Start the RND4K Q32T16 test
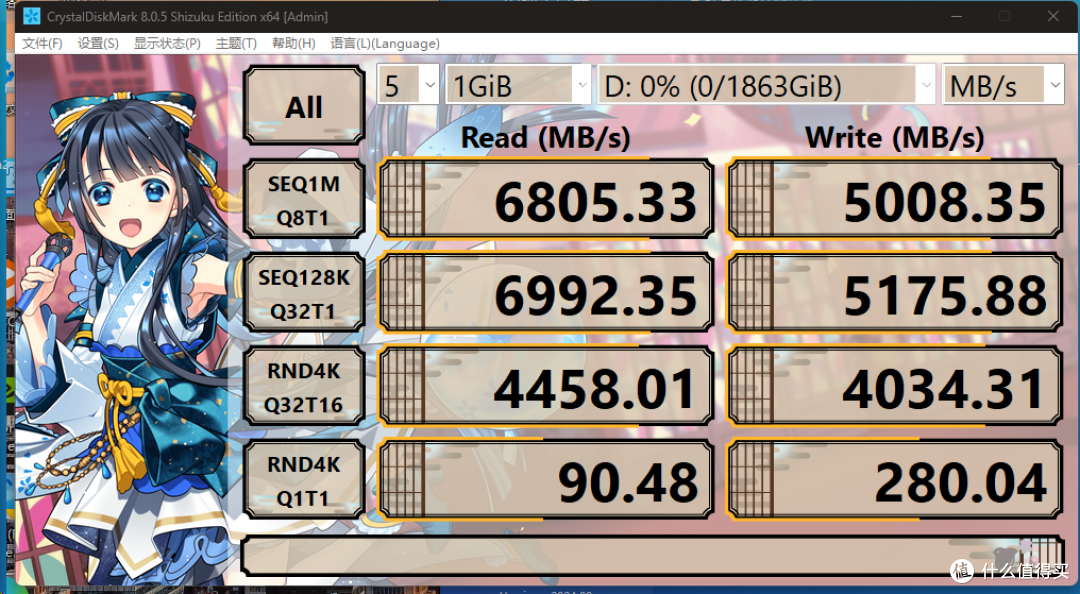The height and width of the screenshot is (594, 1080). [x=304, y=387]
